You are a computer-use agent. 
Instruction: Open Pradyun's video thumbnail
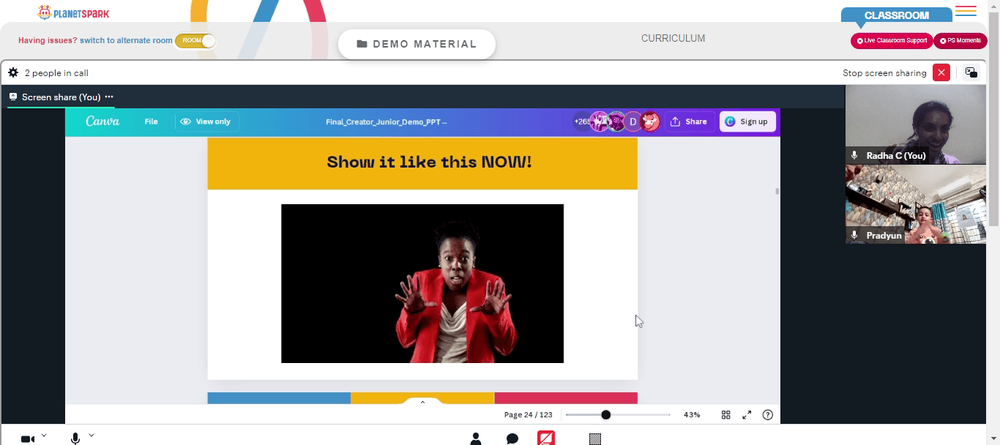[915, 205]
